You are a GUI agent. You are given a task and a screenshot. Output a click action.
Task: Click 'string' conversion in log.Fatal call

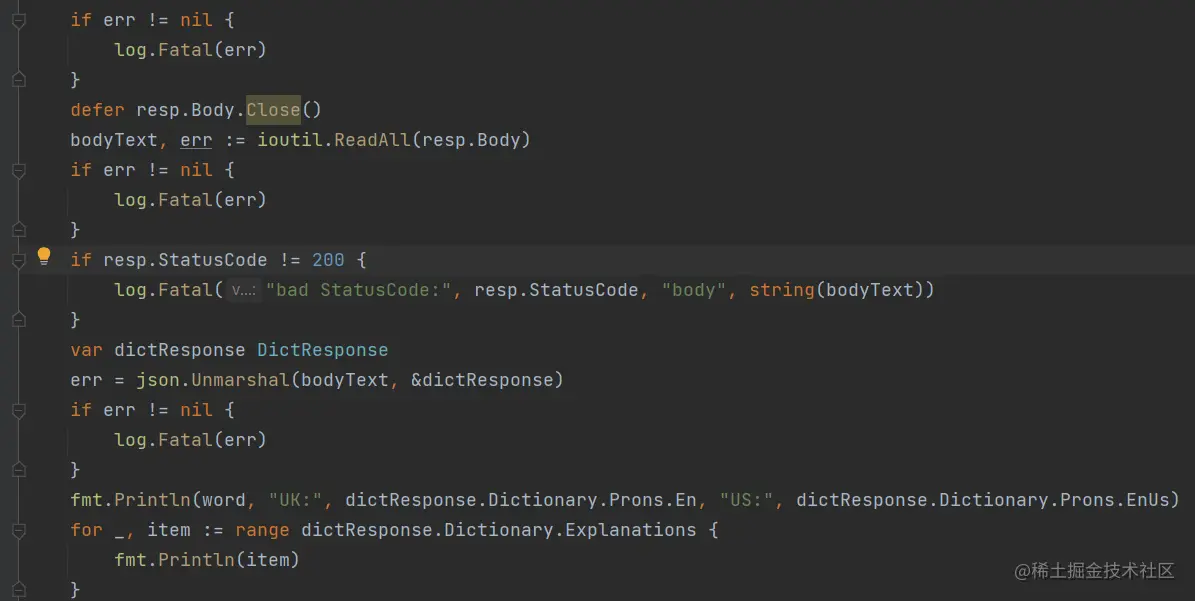782,290
